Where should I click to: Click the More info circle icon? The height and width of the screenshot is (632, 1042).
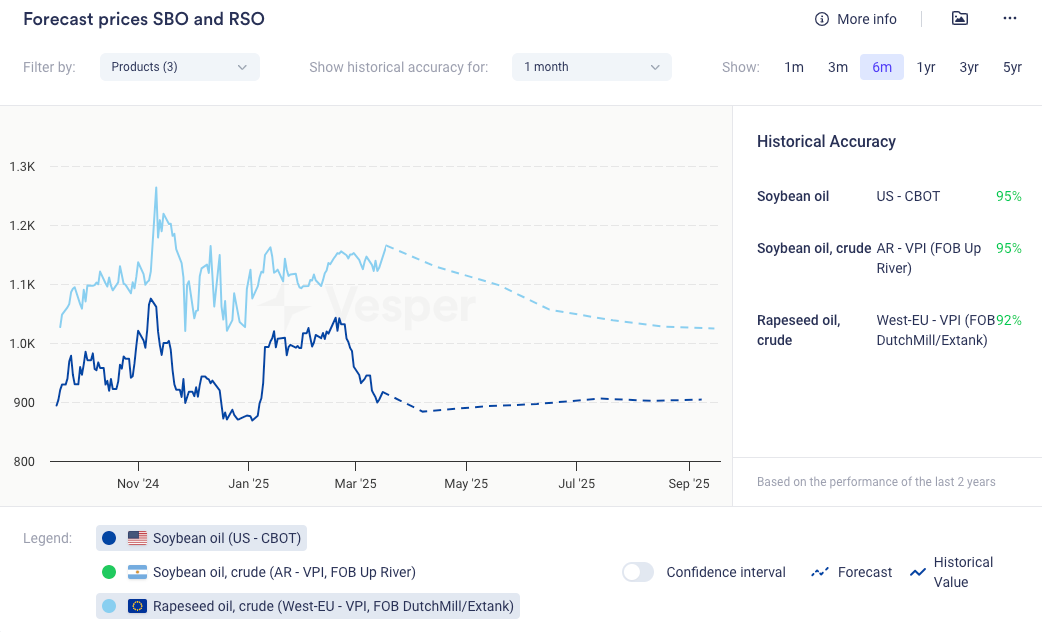pos(822,19)
